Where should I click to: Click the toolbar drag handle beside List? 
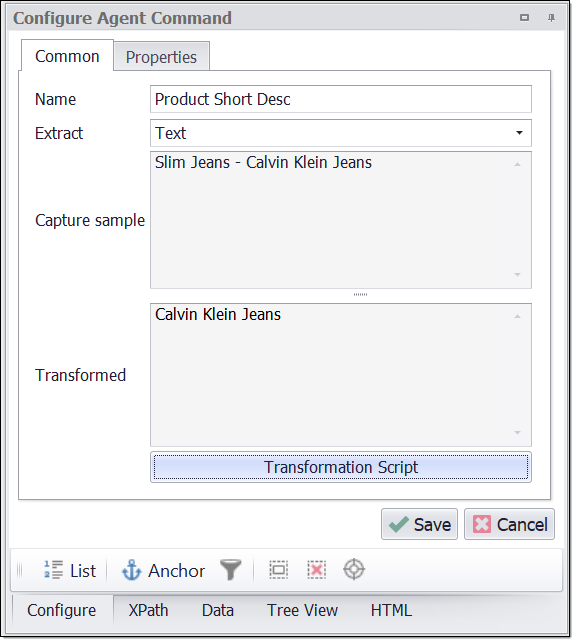(20, 570)
